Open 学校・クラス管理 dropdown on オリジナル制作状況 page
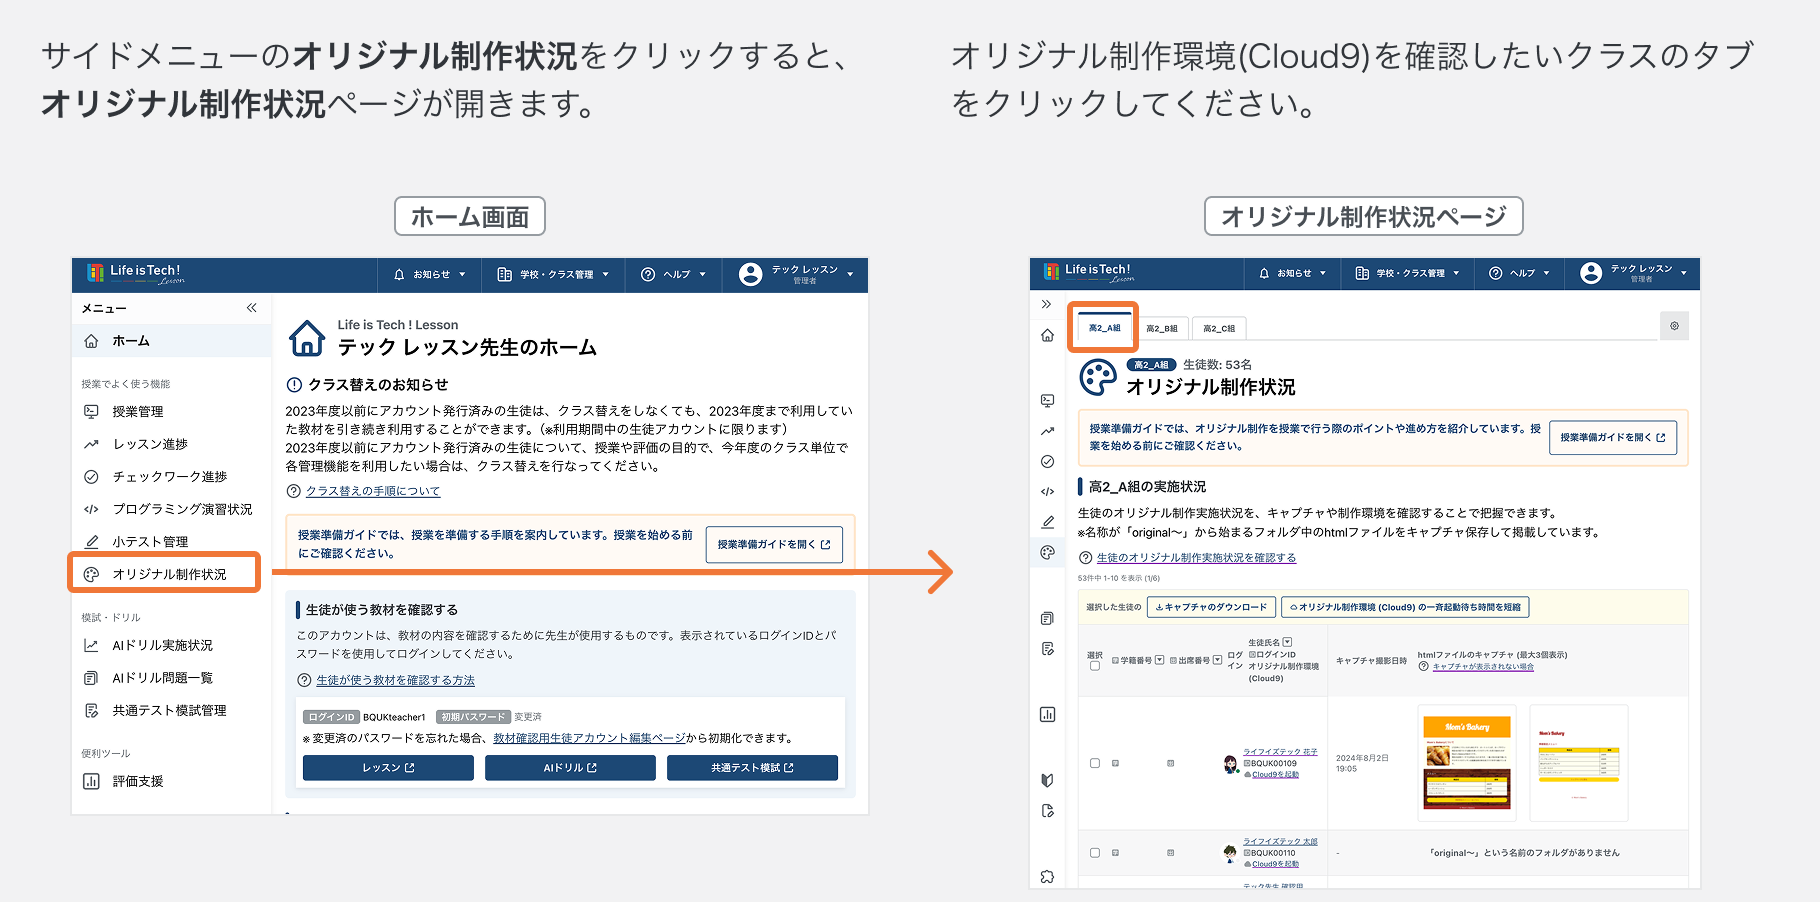 click(1407, 273)
